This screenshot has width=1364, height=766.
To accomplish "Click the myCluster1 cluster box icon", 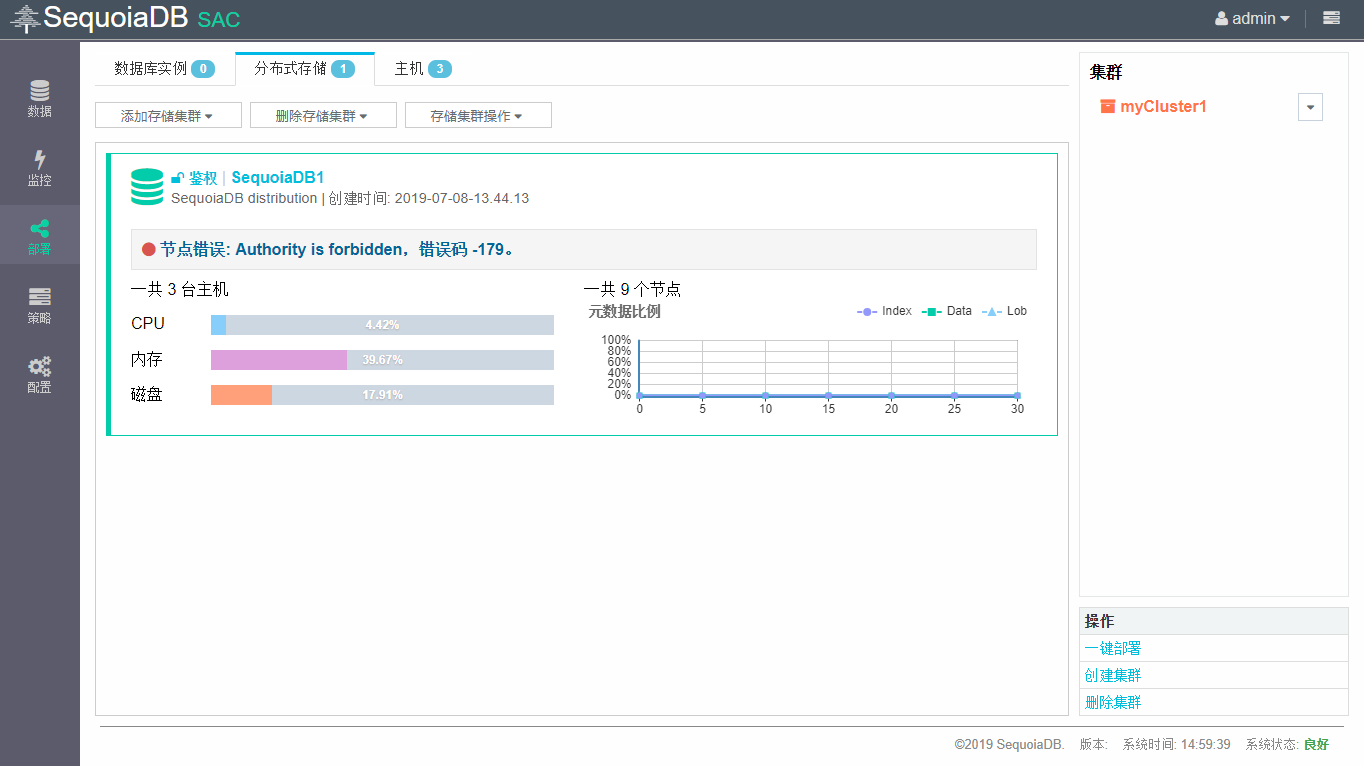I will click(1107, 106).
